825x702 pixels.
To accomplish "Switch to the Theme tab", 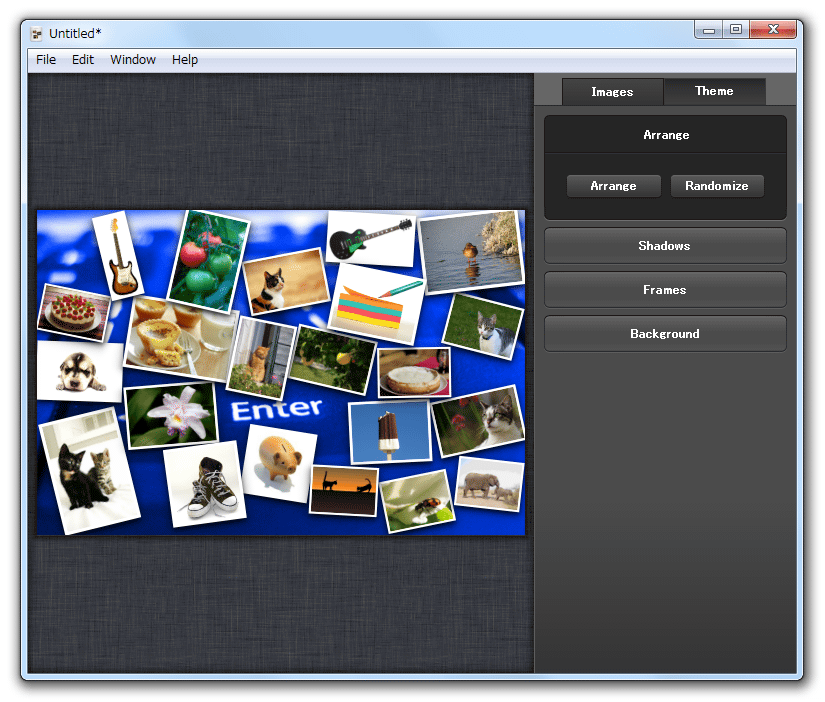I will coord(714,91).
